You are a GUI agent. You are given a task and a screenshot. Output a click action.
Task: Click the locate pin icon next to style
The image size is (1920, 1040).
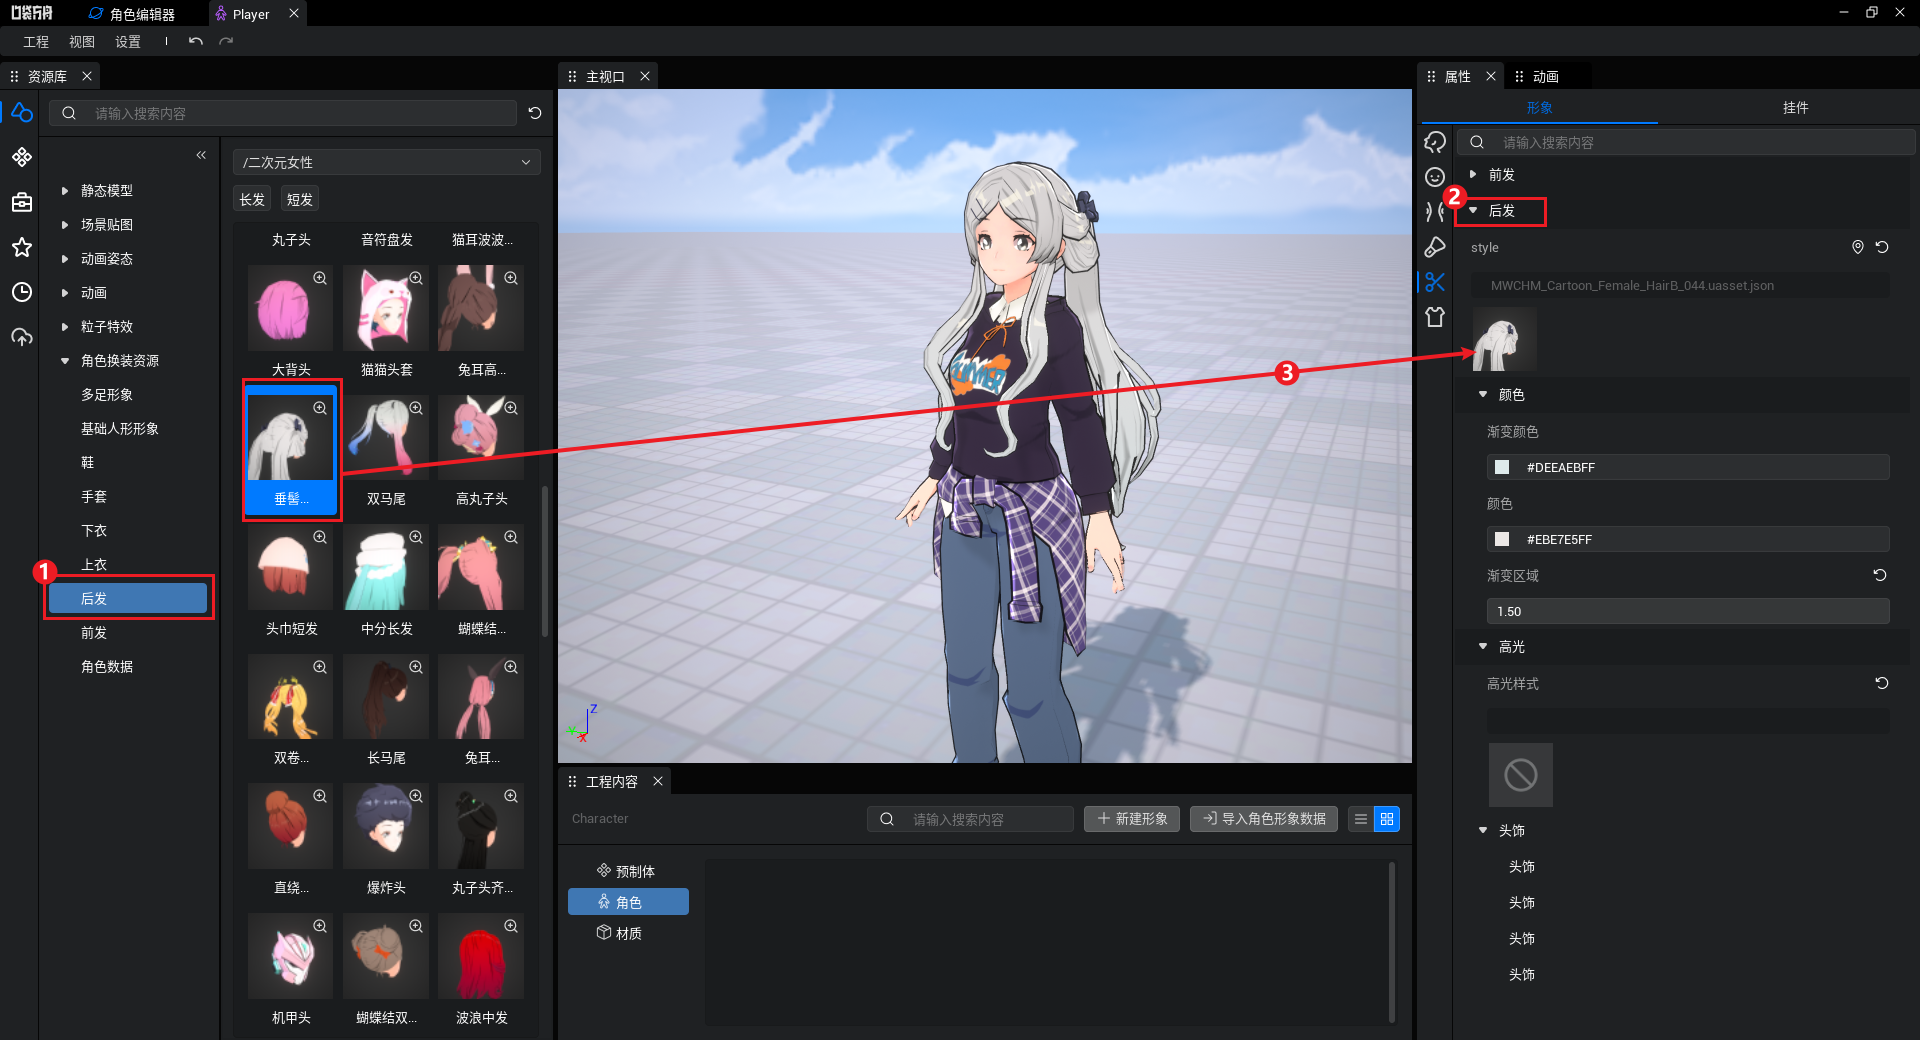[x=1858, y=247]
